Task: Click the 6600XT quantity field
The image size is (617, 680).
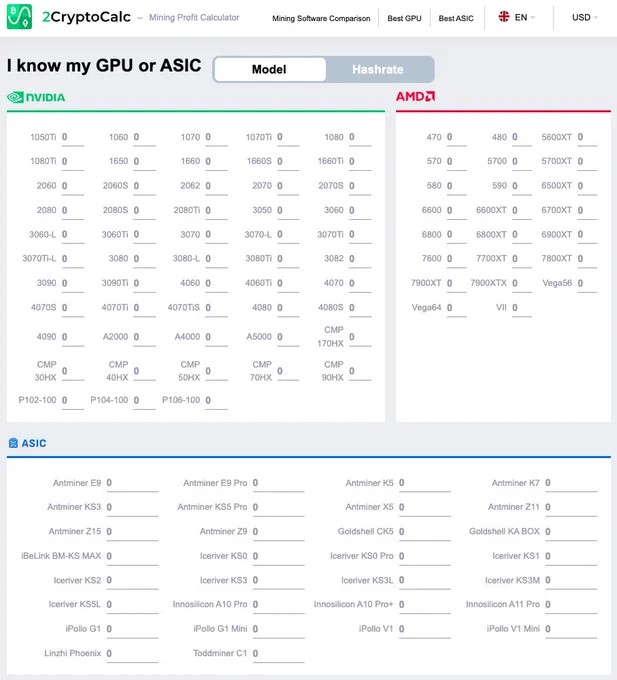Action: pos(522,211)
